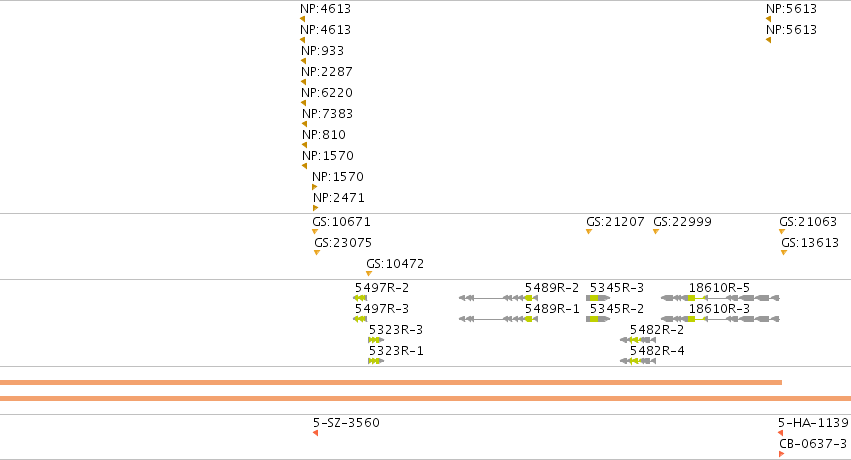
Task: Click the red marker under 5-HA-1139
Action: click(x=780, y=433)
